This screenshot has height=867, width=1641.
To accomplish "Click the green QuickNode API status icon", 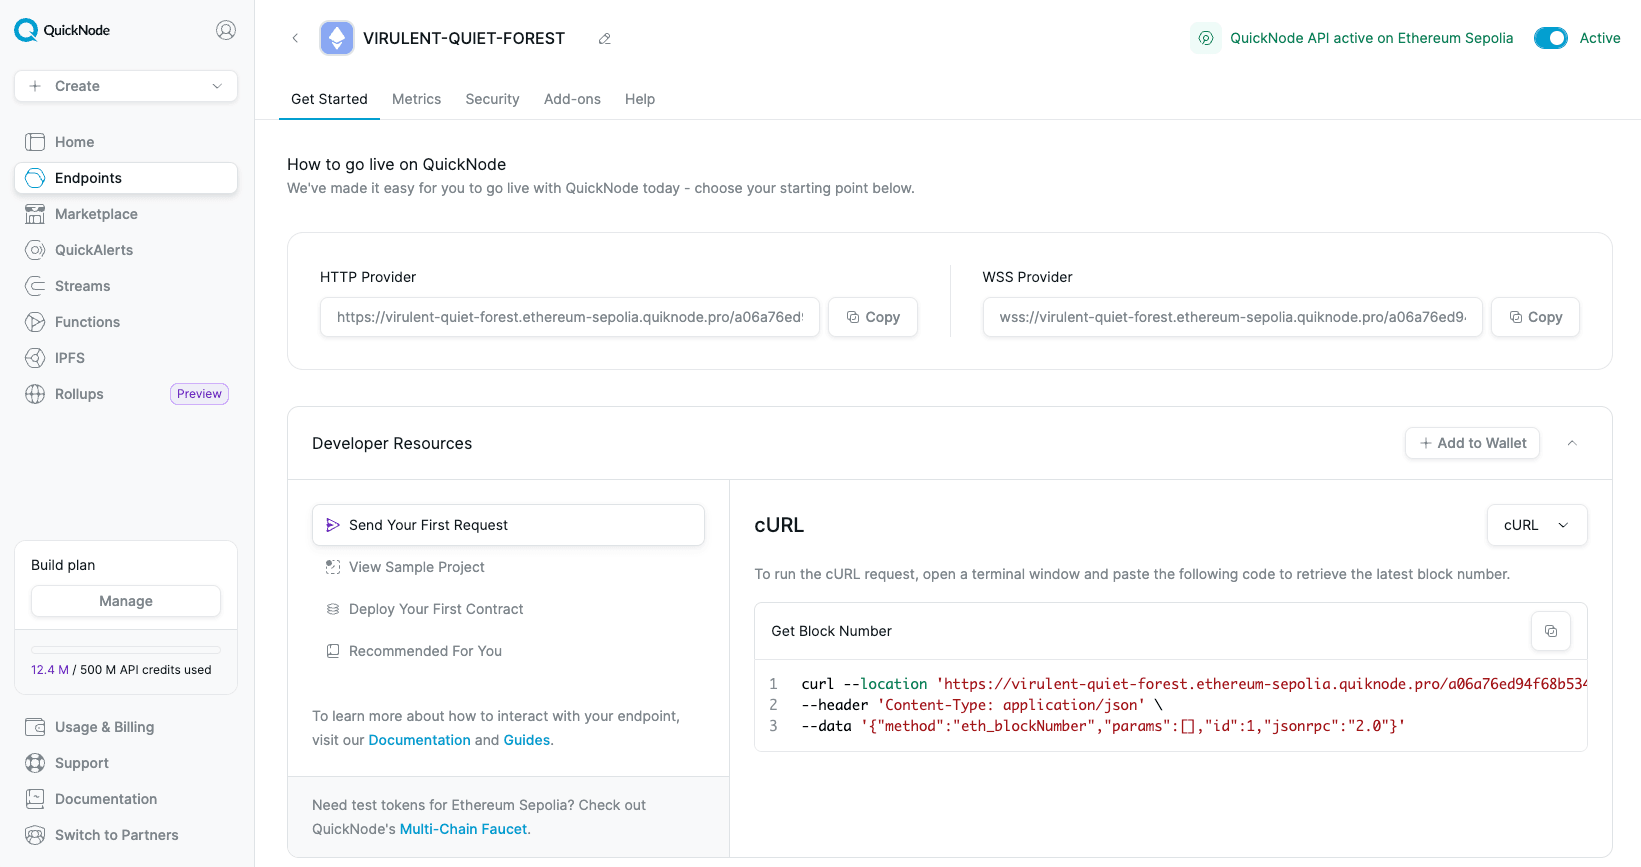I will [x=1206, y=38].
